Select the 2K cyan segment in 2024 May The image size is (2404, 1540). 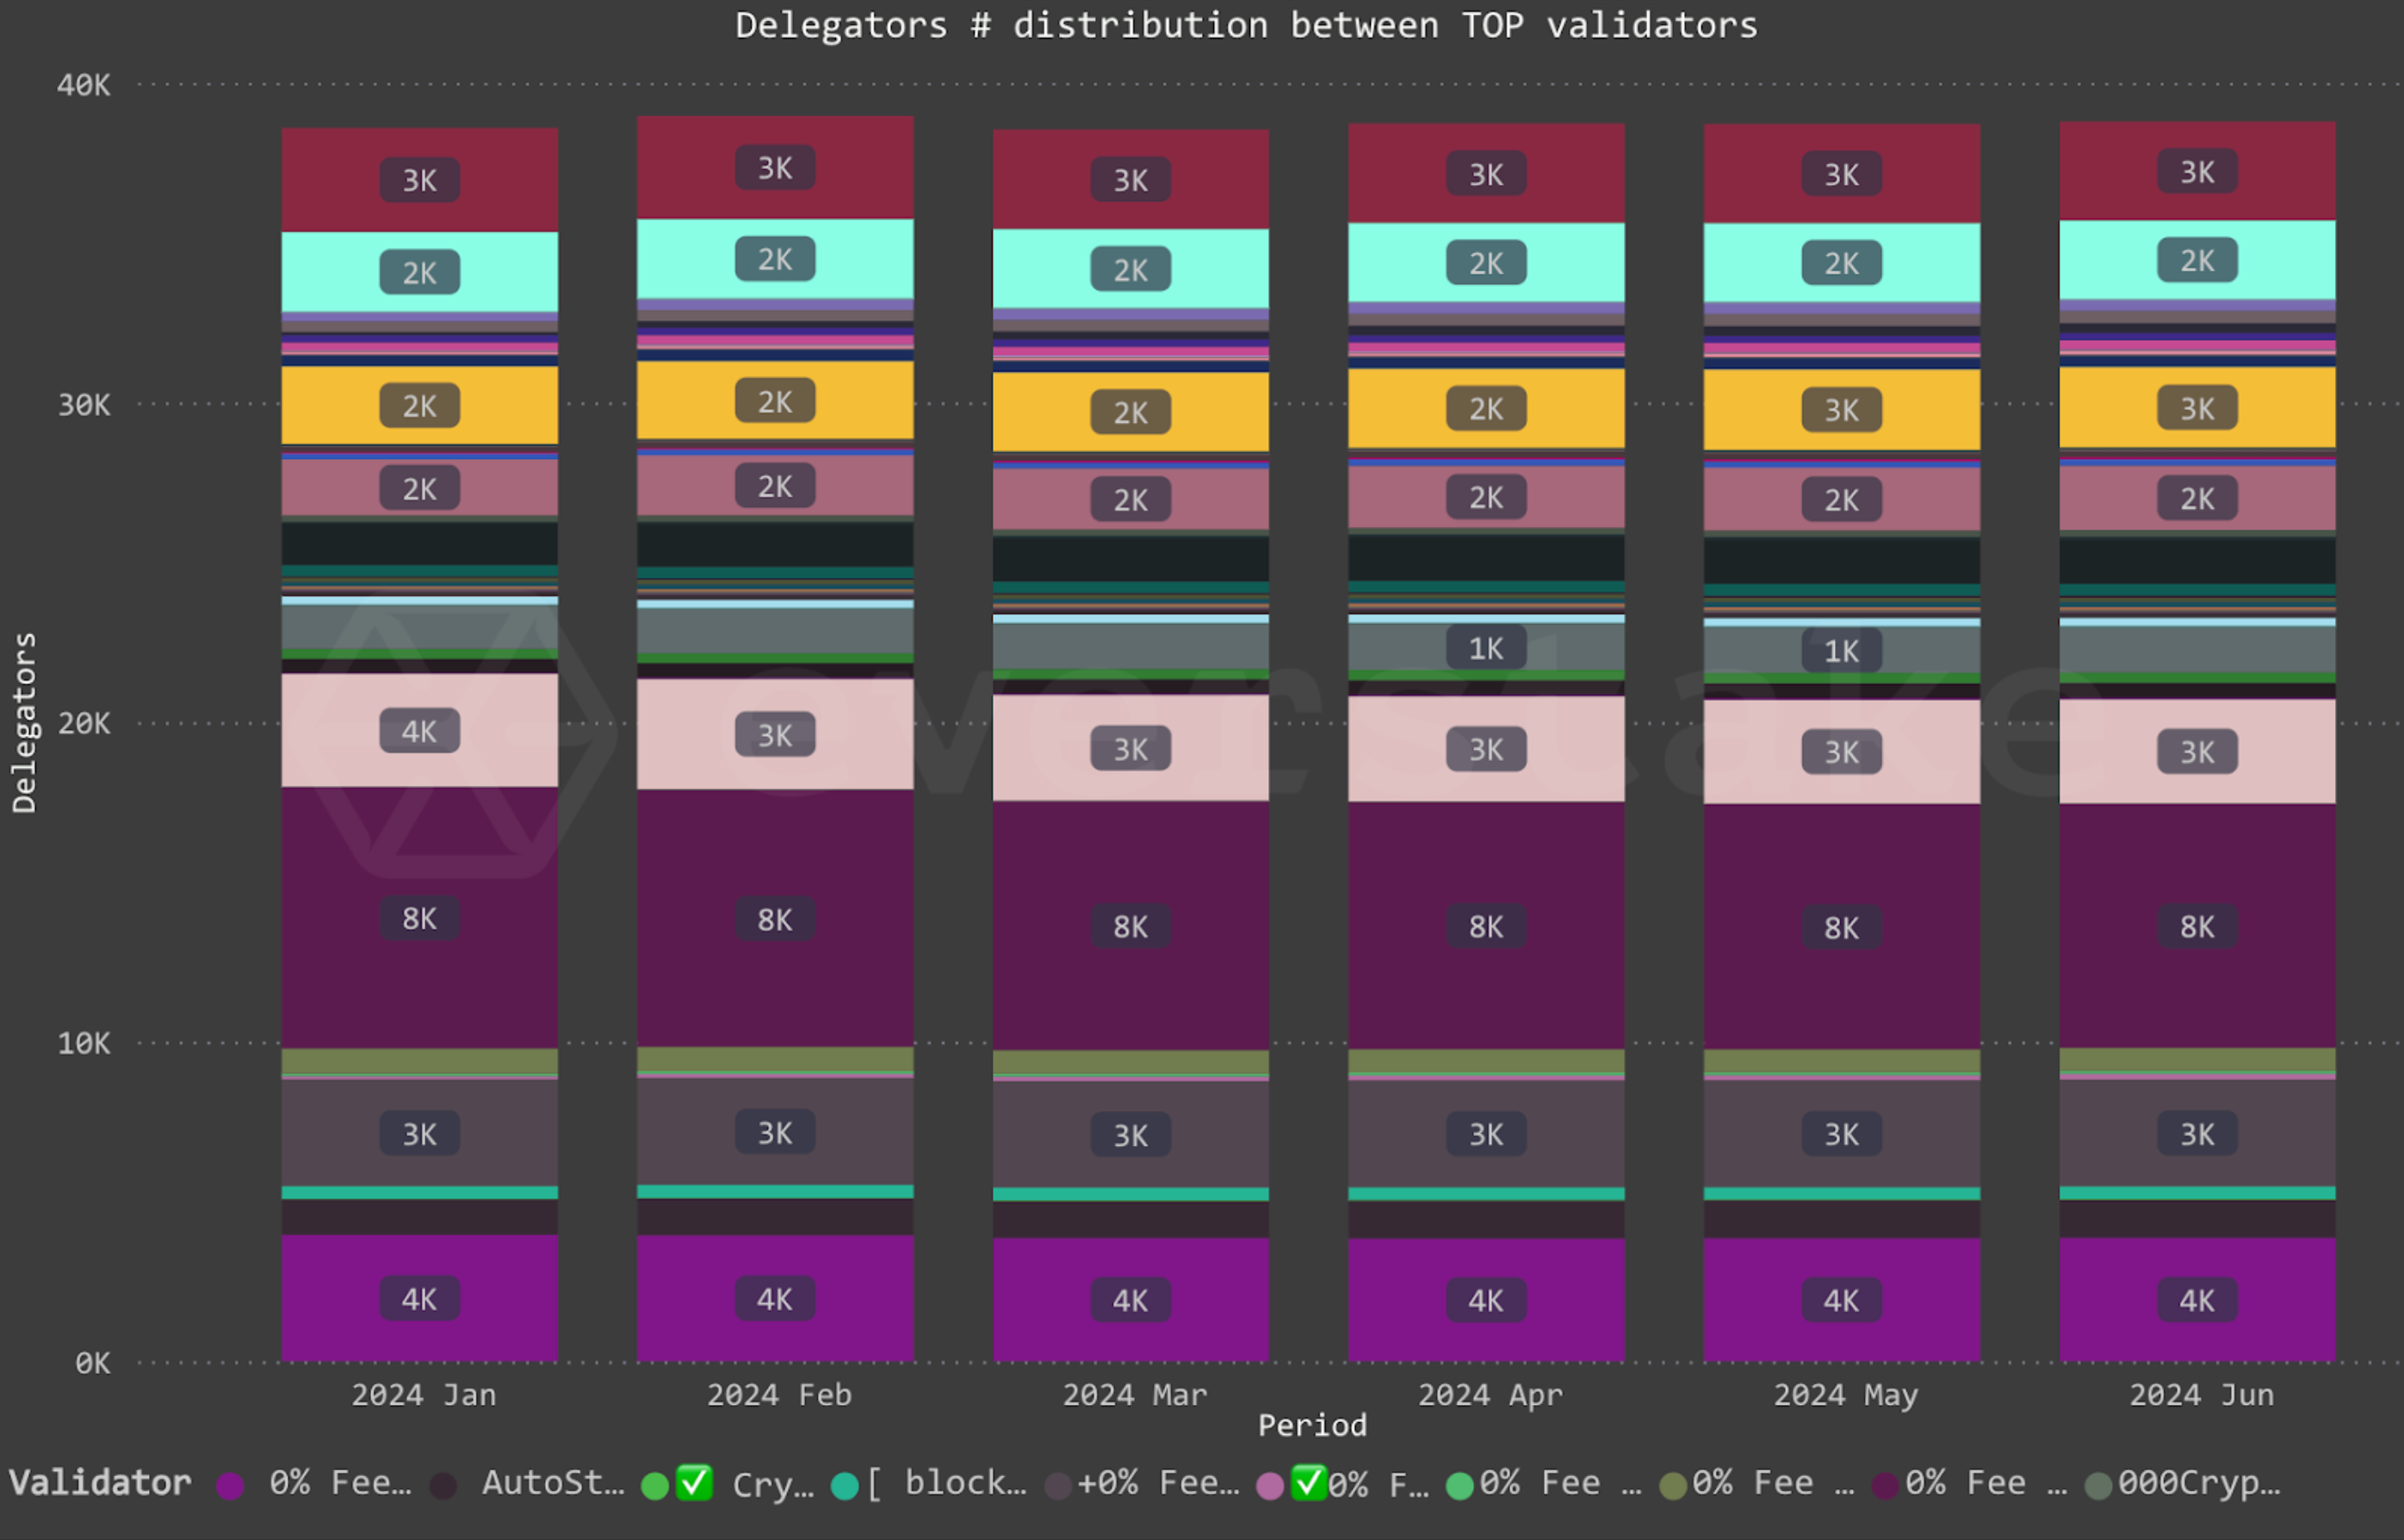[x=1842, y=263]
